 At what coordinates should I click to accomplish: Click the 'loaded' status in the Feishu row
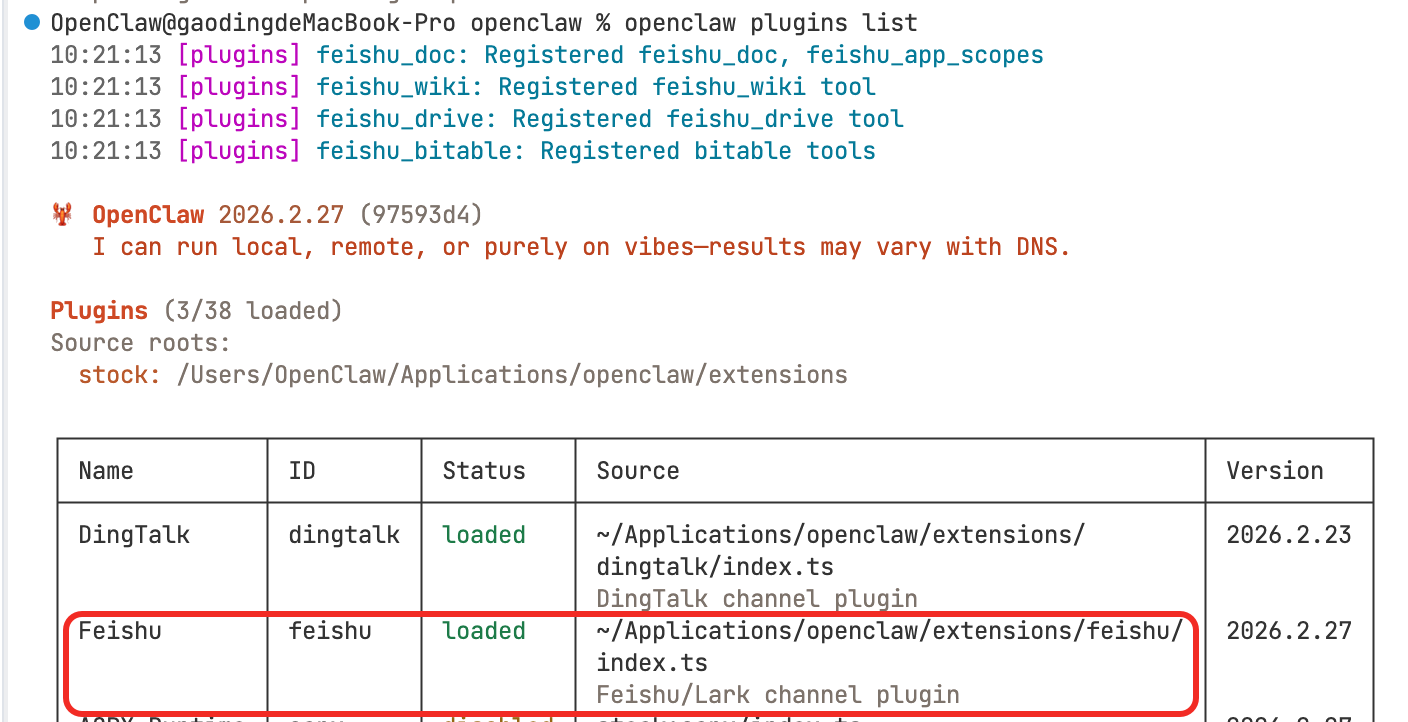[x=484, y=631]
